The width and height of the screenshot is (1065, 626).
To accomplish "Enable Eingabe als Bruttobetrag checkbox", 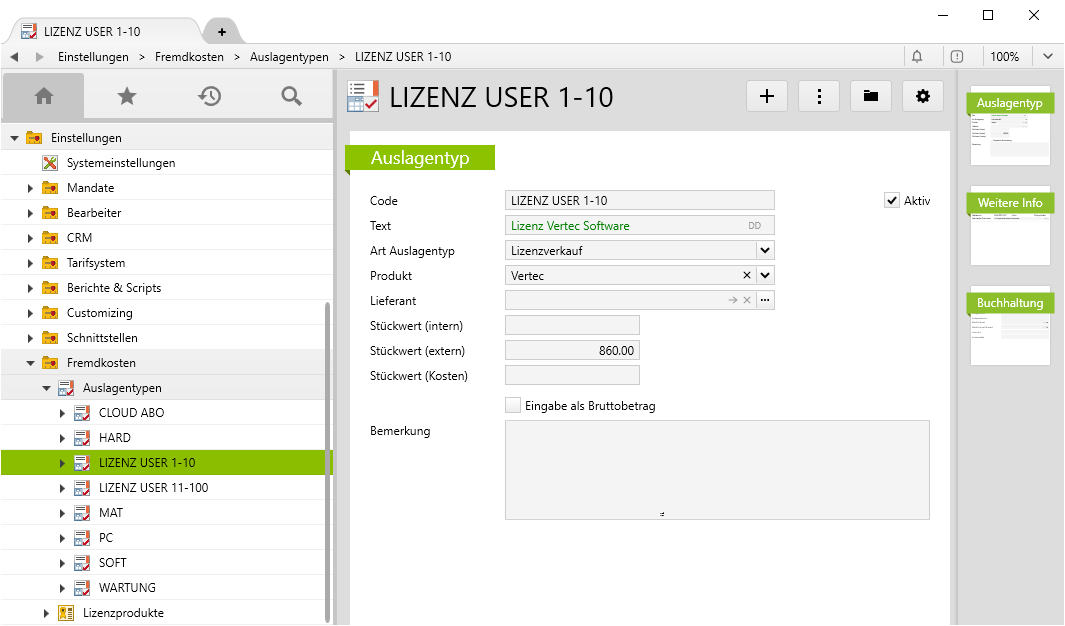I will click(x=513, y=406).
